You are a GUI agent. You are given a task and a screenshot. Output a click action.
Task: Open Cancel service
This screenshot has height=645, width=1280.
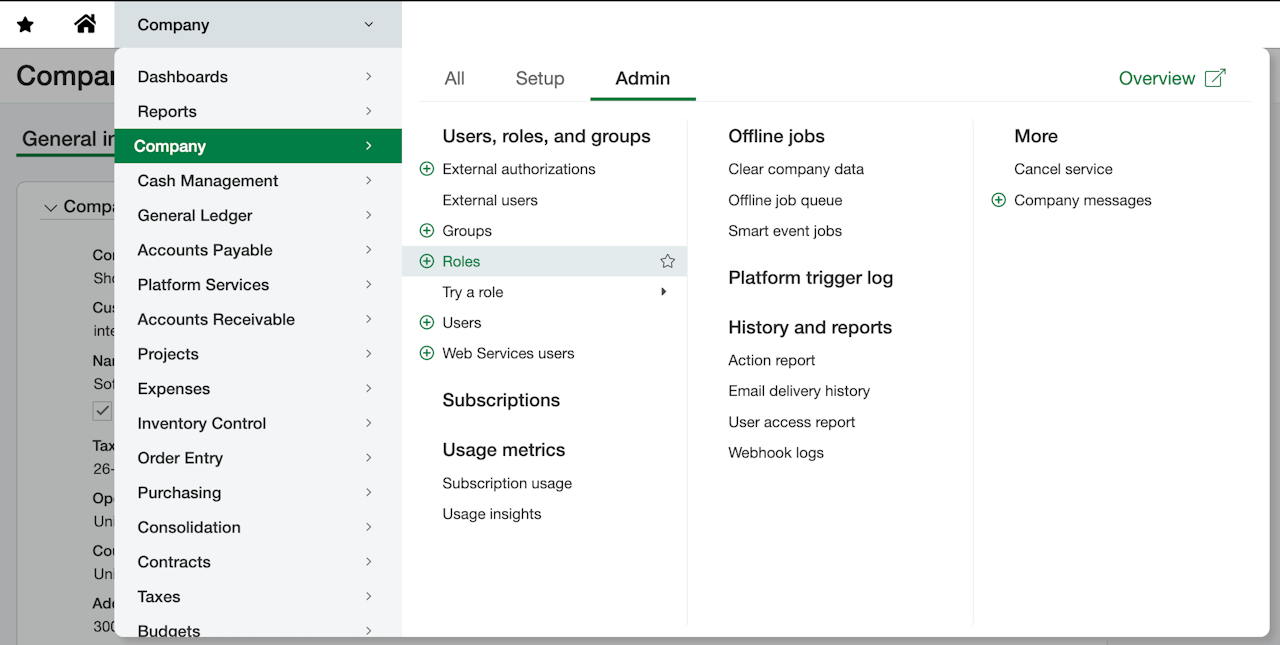coord(1063,169)
